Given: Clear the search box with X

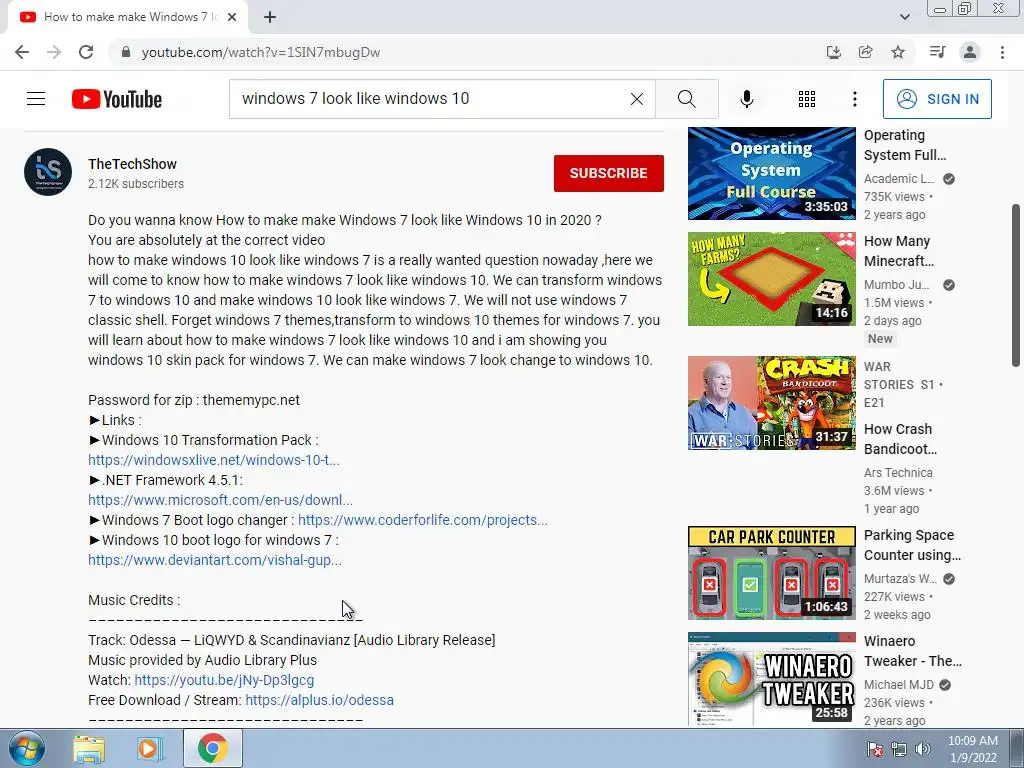Looking at the screenshot, I should (x=637, y=99).
